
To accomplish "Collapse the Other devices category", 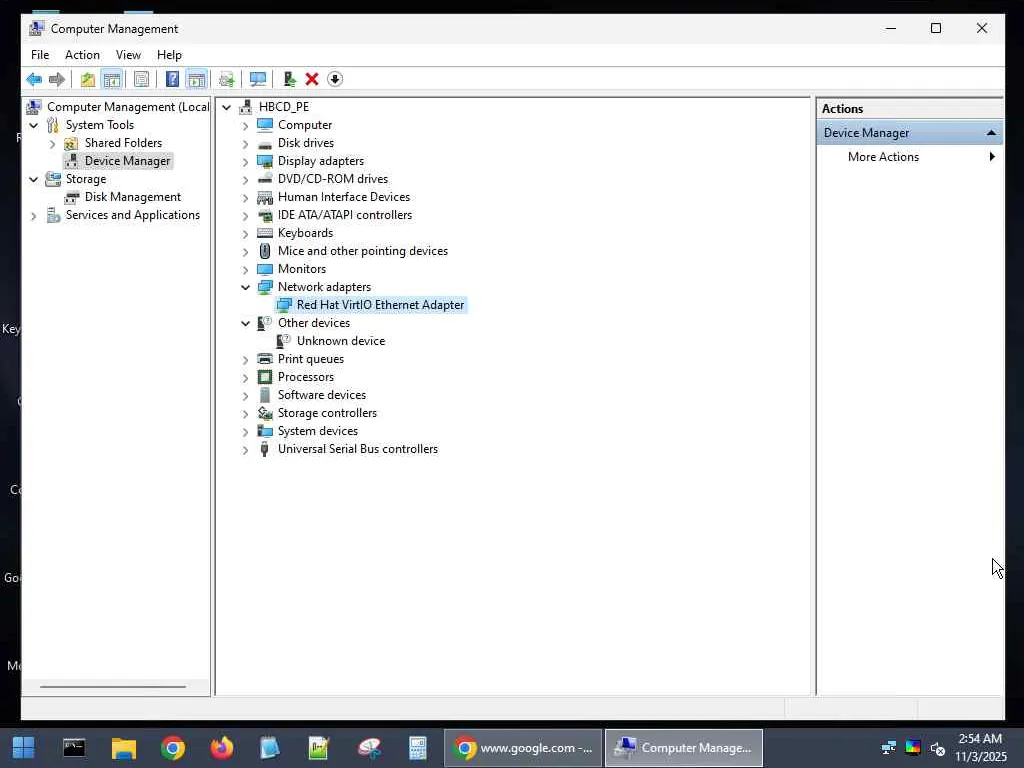I will [246, 323].
